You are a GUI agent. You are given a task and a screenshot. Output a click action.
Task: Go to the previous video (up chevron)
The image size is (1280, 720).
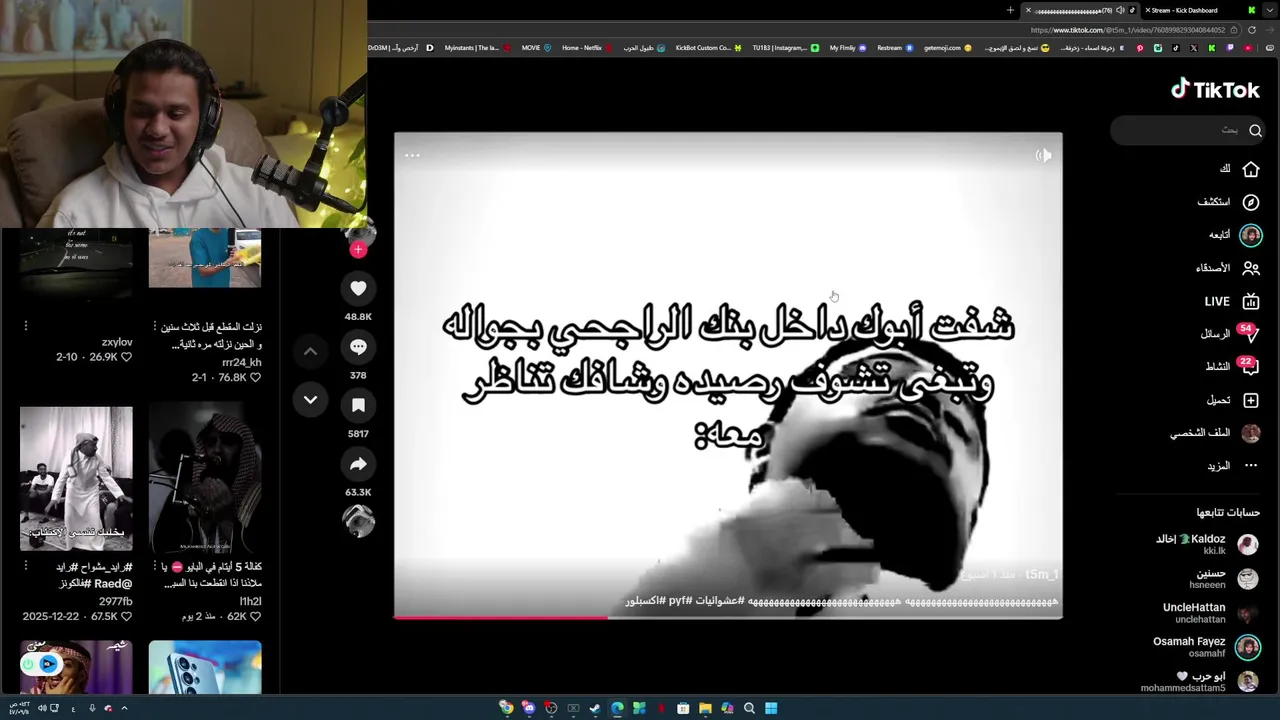click(310, 351)
